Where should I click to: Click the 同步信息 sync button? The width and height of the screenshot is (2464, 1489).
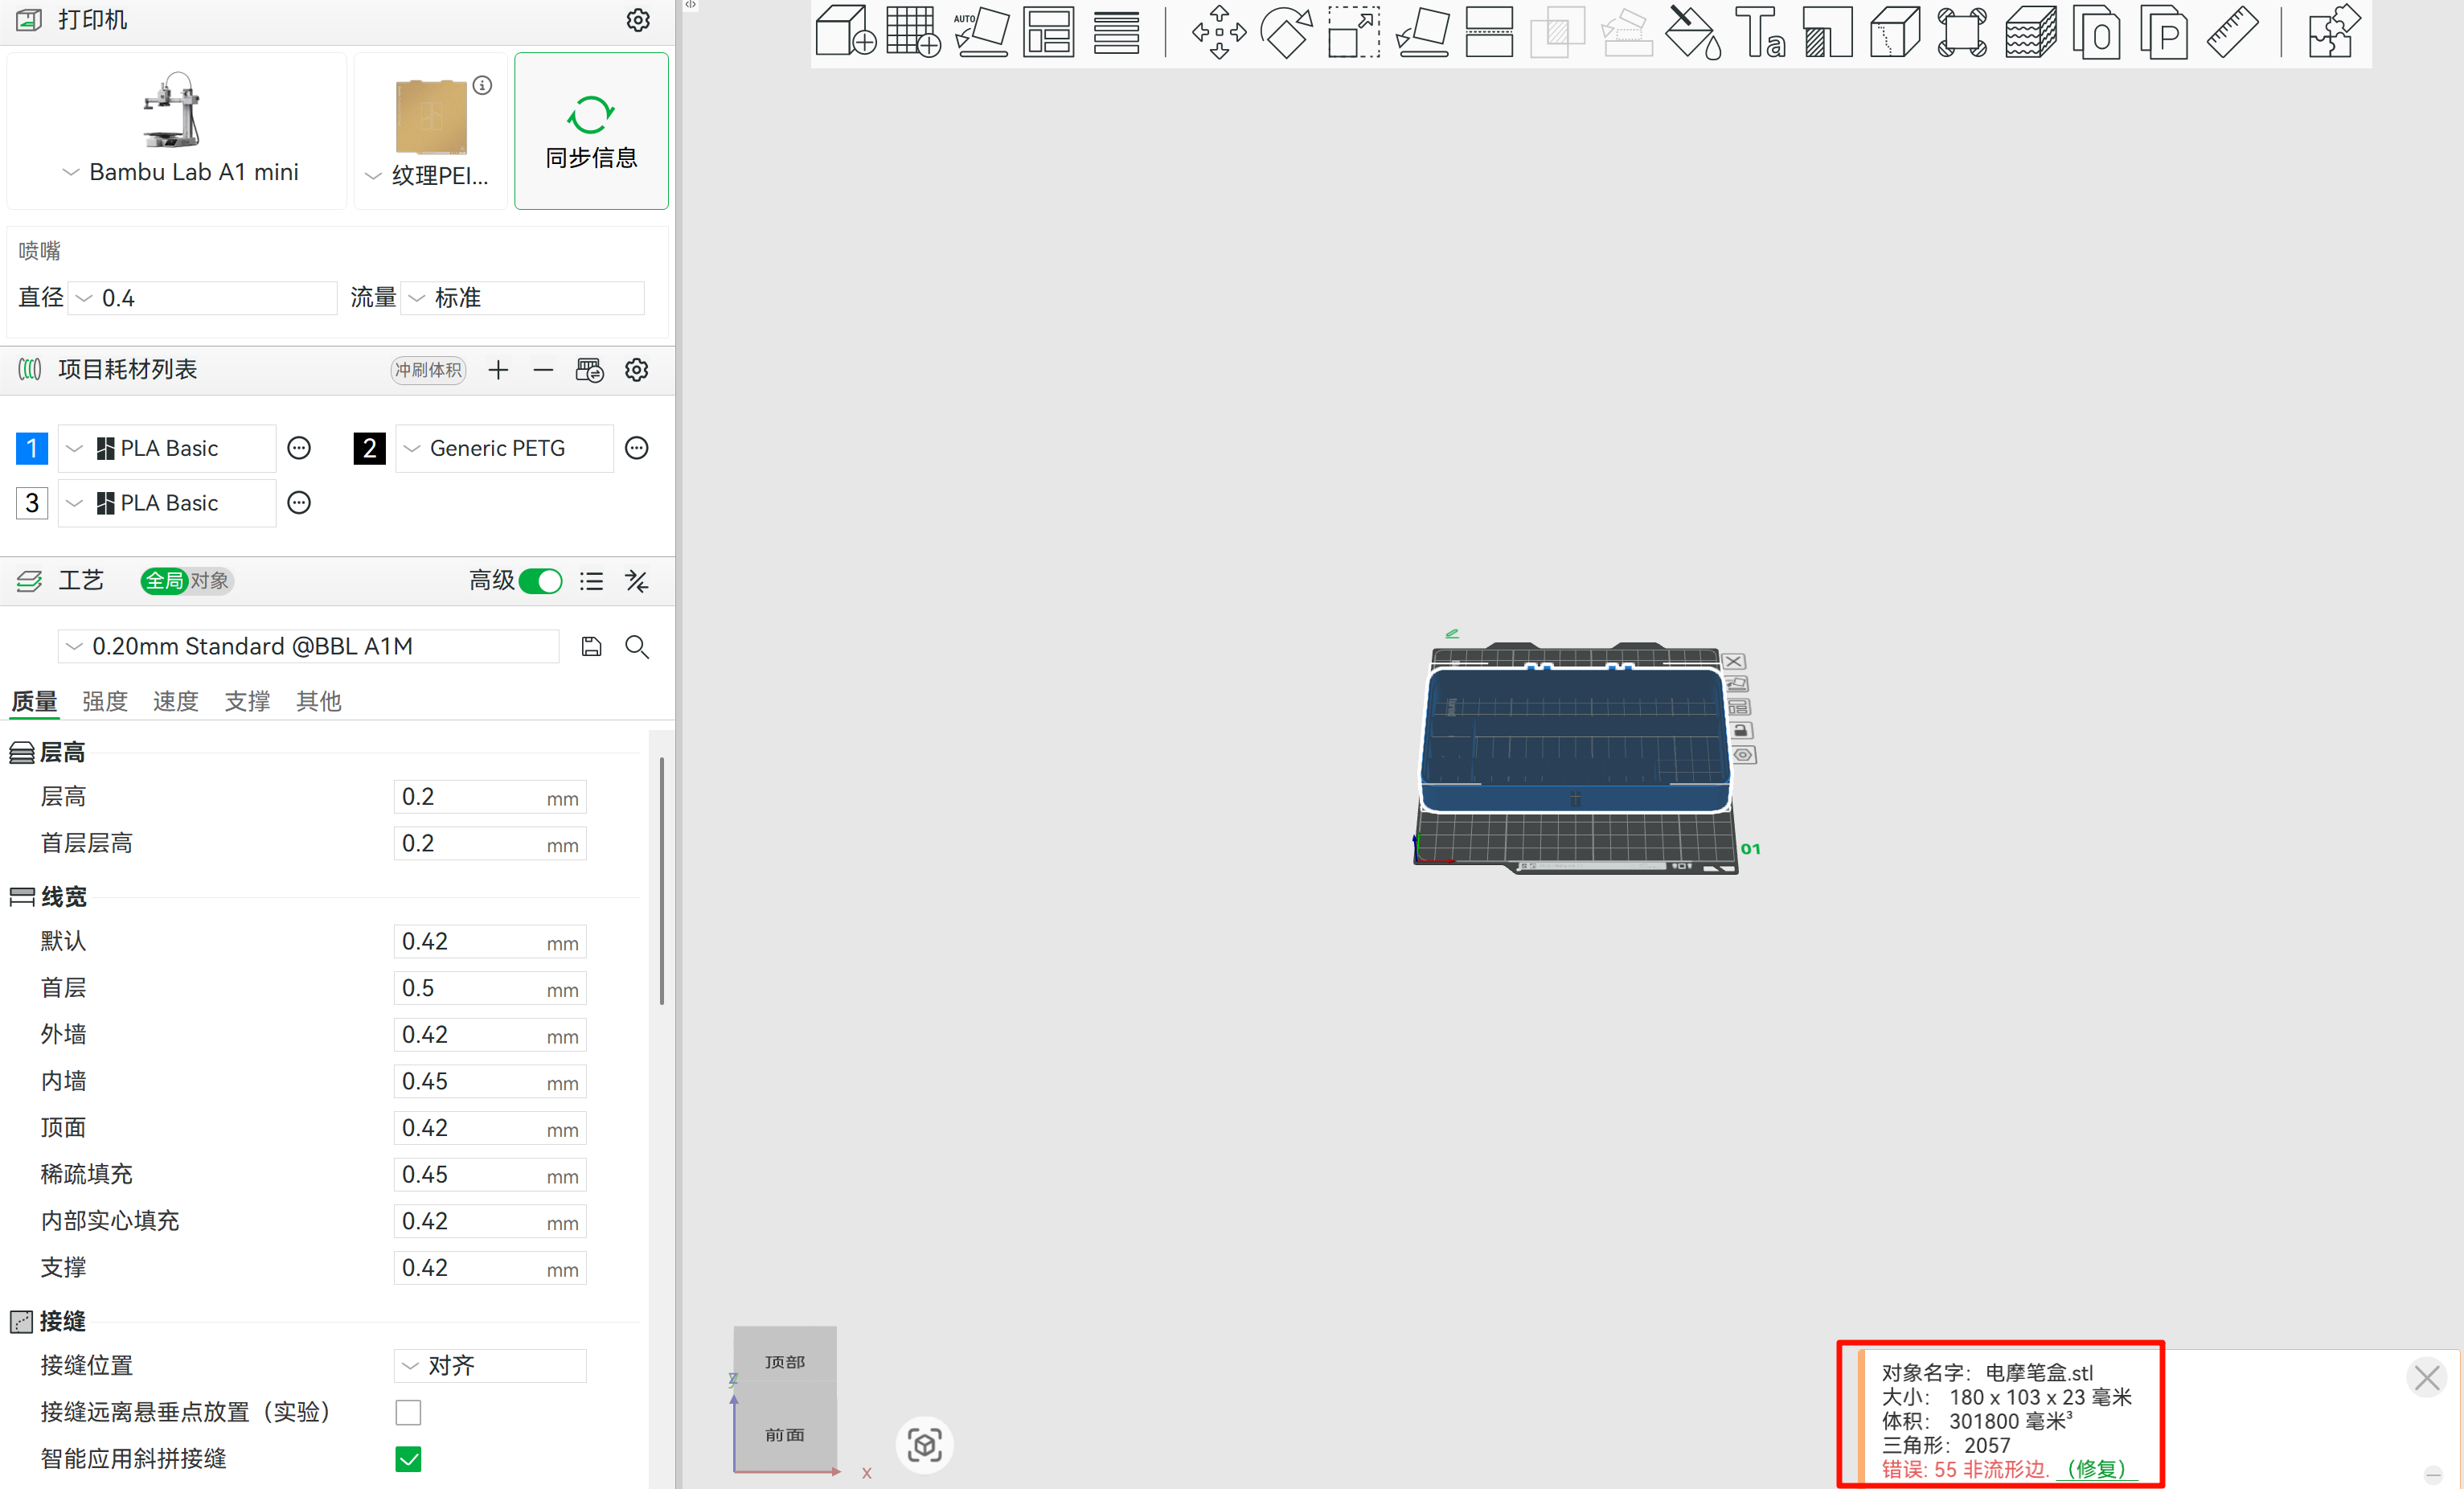point(591,131)
